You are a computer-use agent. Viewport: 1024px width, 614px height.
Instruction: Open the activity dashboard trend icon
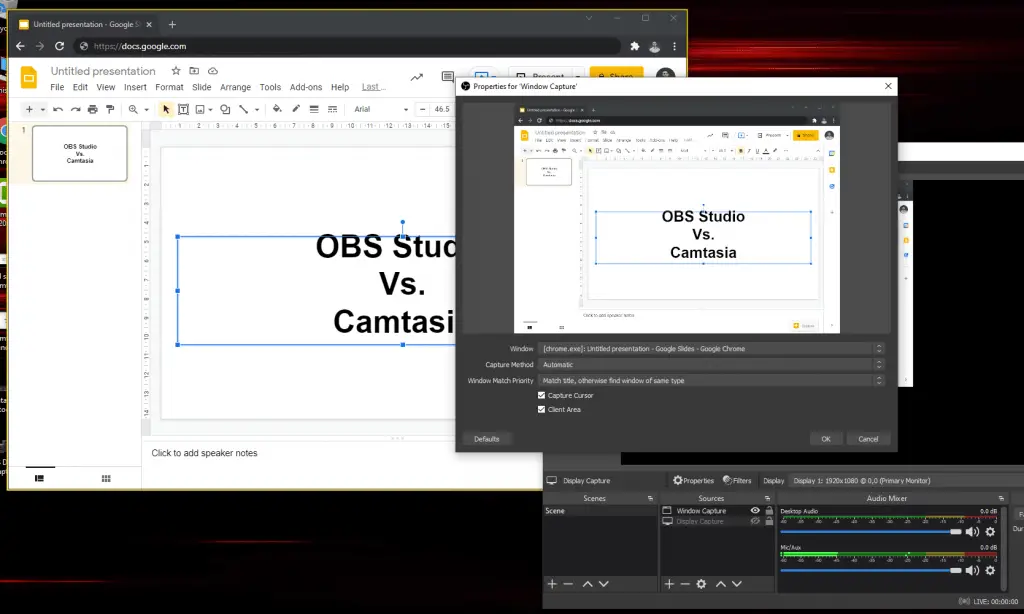417,77
